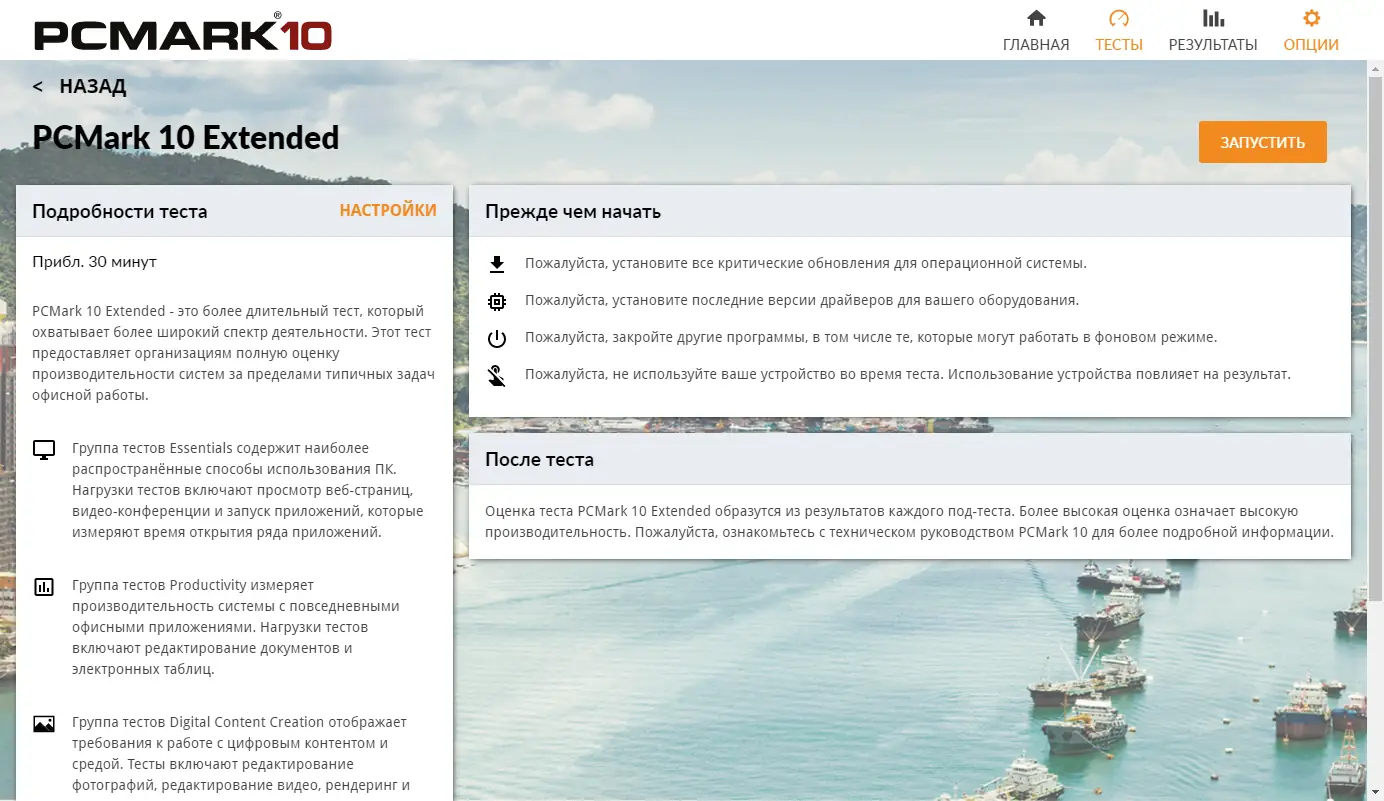Click the chip icon for driver updates
Viewport: 1384px width, 801px height.
click(497, 301)
